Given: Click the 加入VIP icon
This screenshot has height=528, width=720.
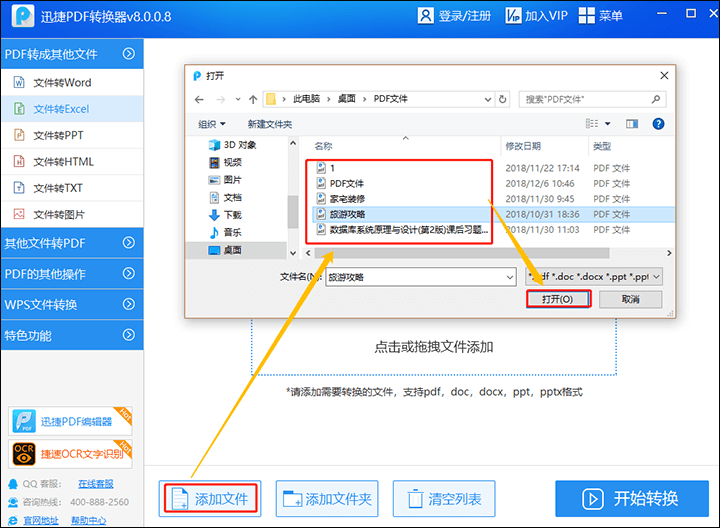Looking at the screenshot, I should 513,16.
